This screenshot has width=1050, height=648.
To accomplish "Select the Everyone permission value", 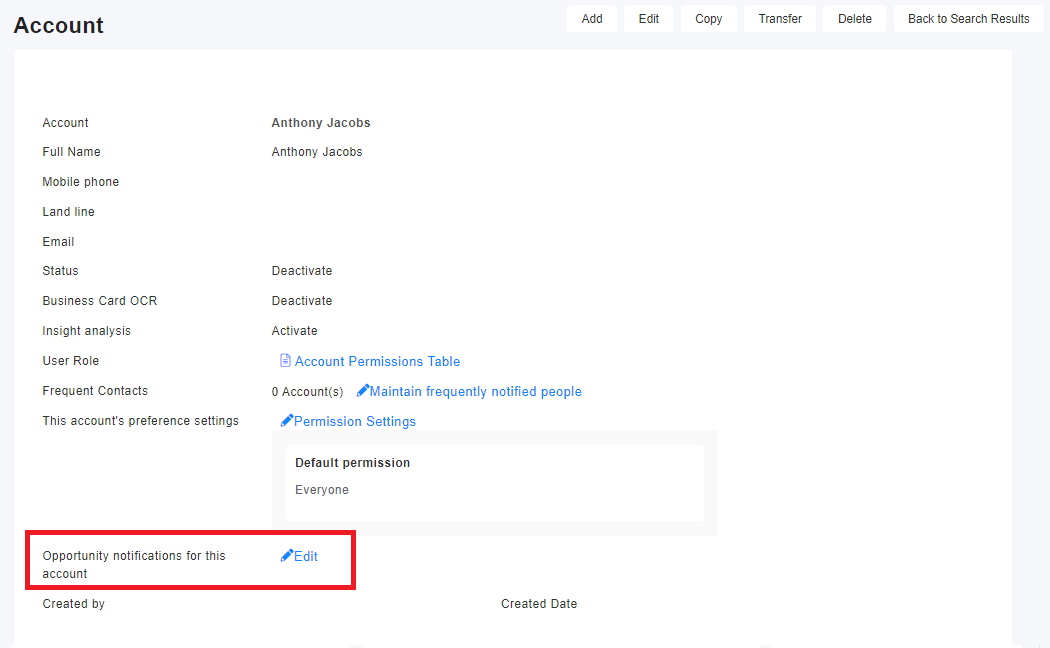I will pos(322,490).
